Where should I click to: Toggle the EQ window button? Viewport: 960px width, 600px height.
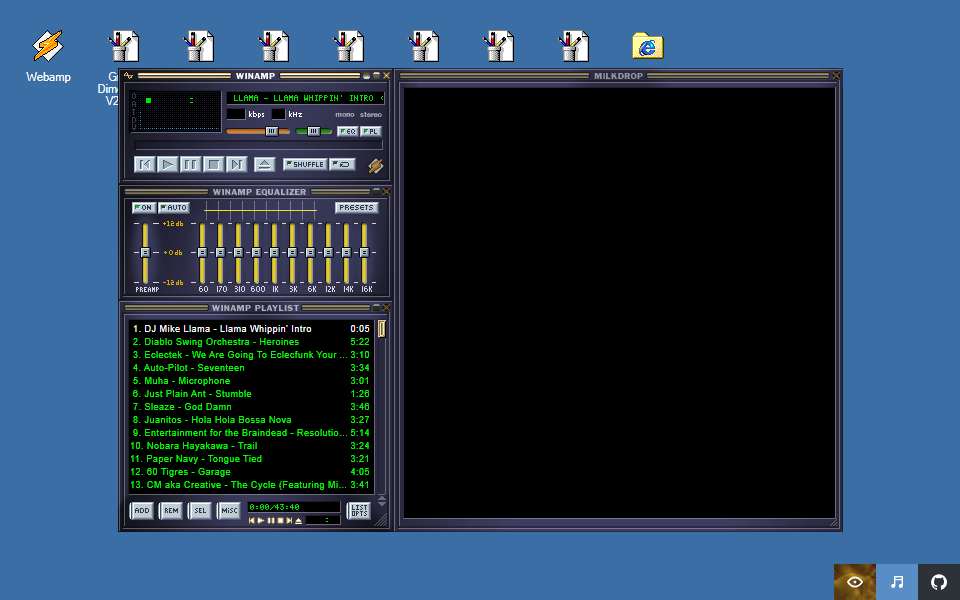(x=347, y=132)
